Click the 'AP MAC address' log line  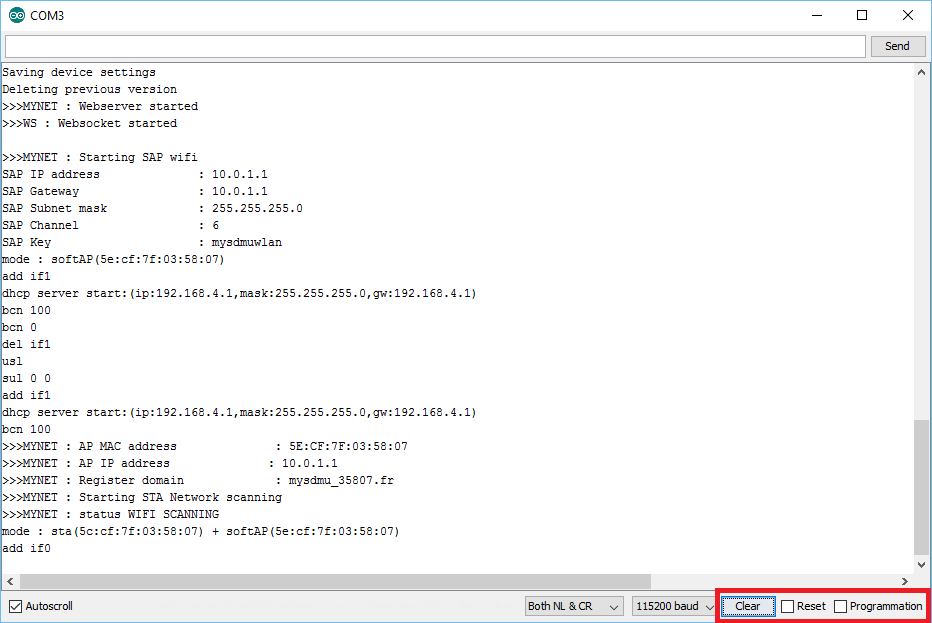[x=205, y=446]
